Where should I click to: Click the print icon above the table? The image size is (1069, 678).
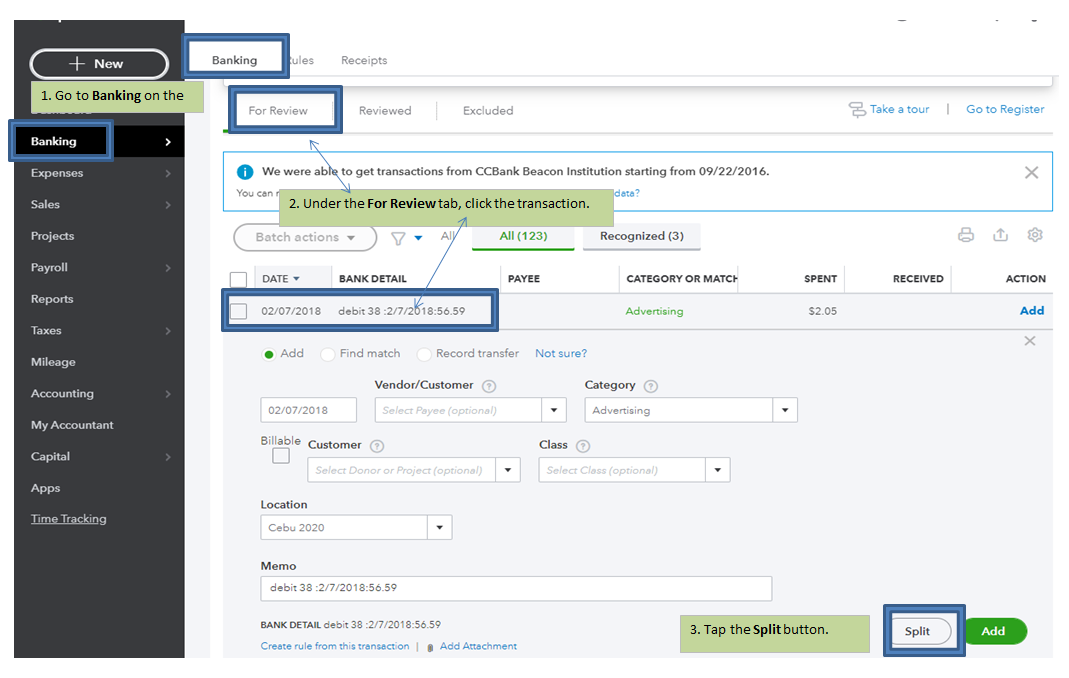[965, 235]
